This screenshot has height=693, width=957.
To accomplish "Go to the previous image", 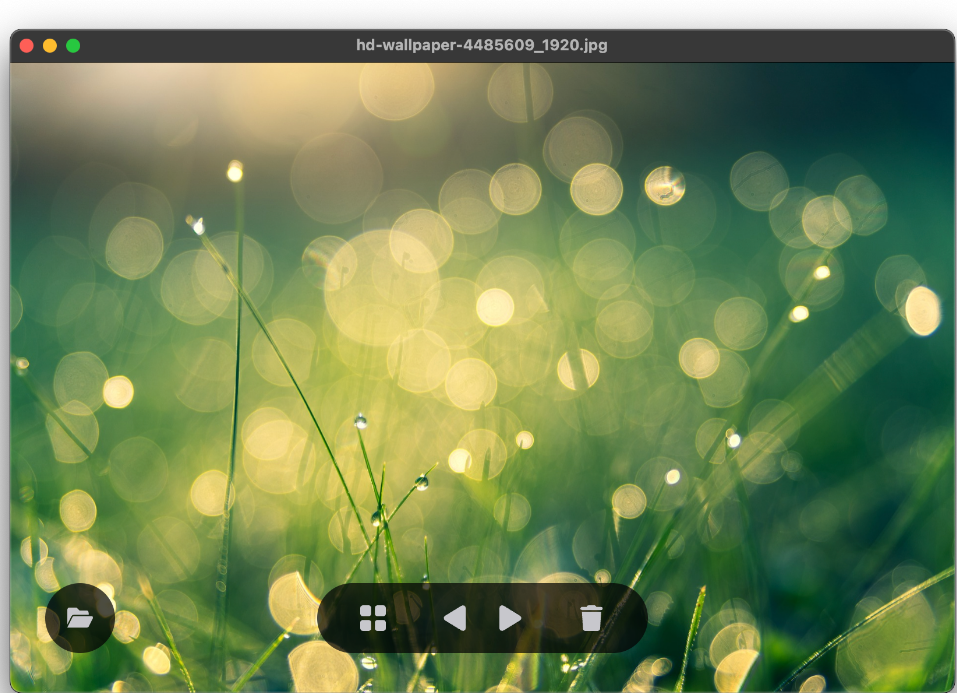I will point(455,618).
